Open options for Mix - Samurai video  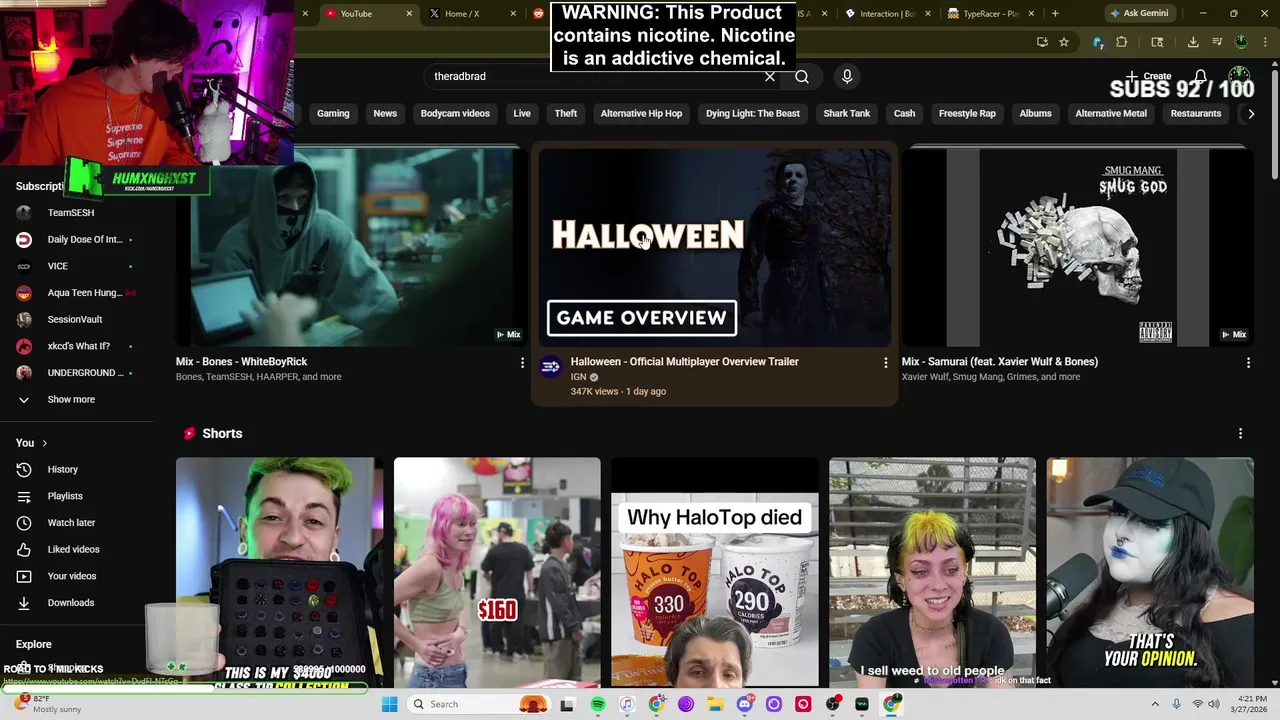click(x=1248, y=362)
